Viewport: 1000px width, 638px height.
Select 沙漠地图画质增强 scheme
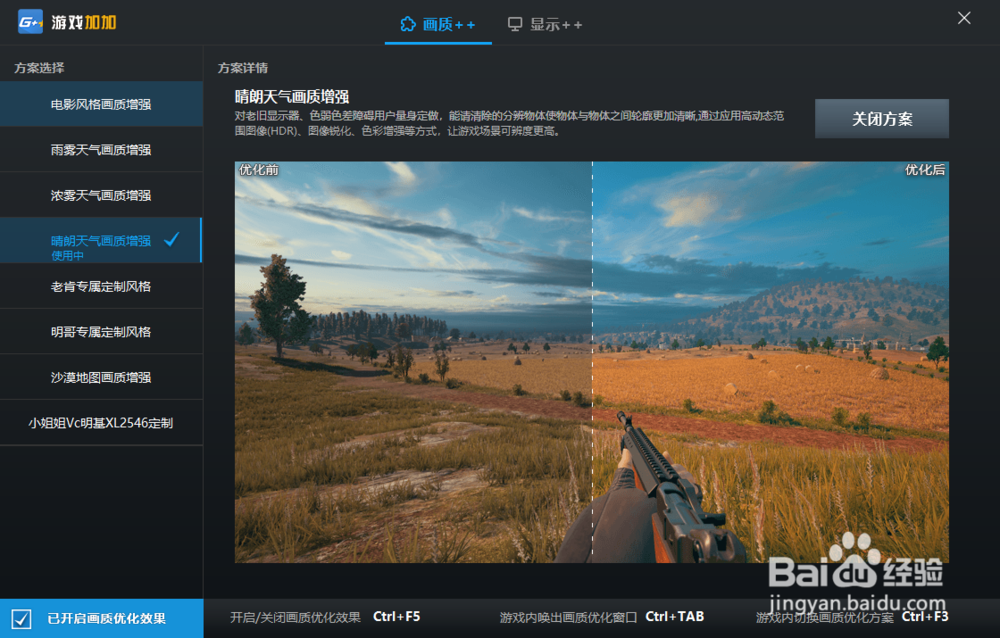(101, 377)
